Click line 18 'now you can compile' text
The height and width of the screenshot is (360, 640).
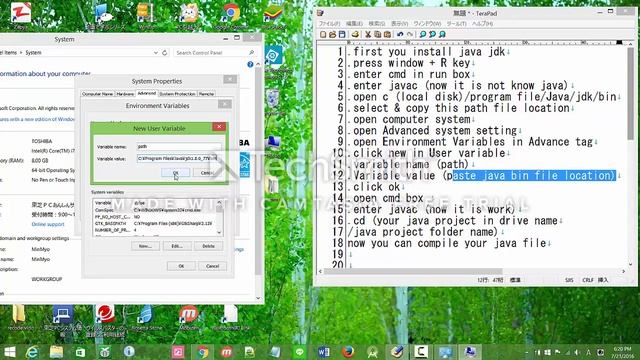point(447,243)
